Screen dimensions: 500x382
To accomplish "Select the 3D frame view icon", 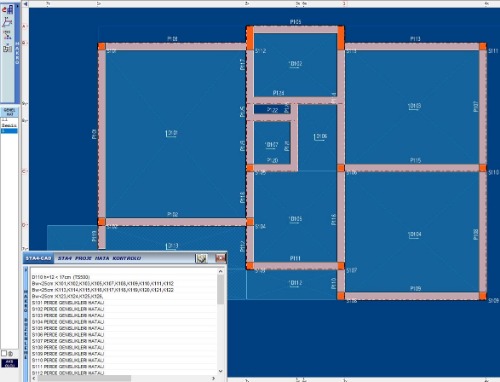I will pyautogui.click(x=7, y=22).
